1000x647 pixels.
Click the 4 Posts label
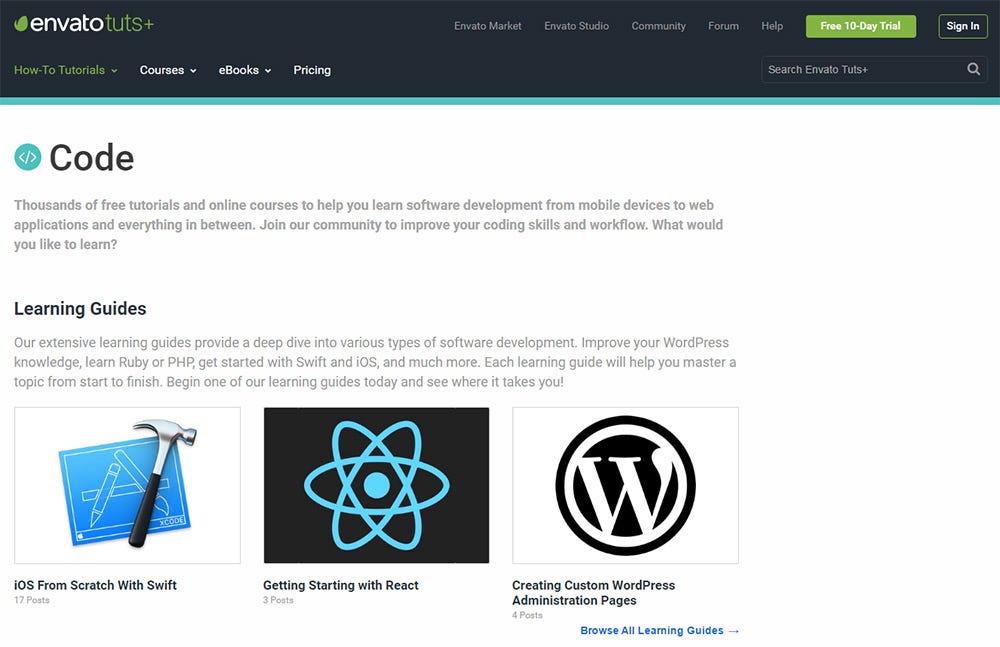[527, 616]
